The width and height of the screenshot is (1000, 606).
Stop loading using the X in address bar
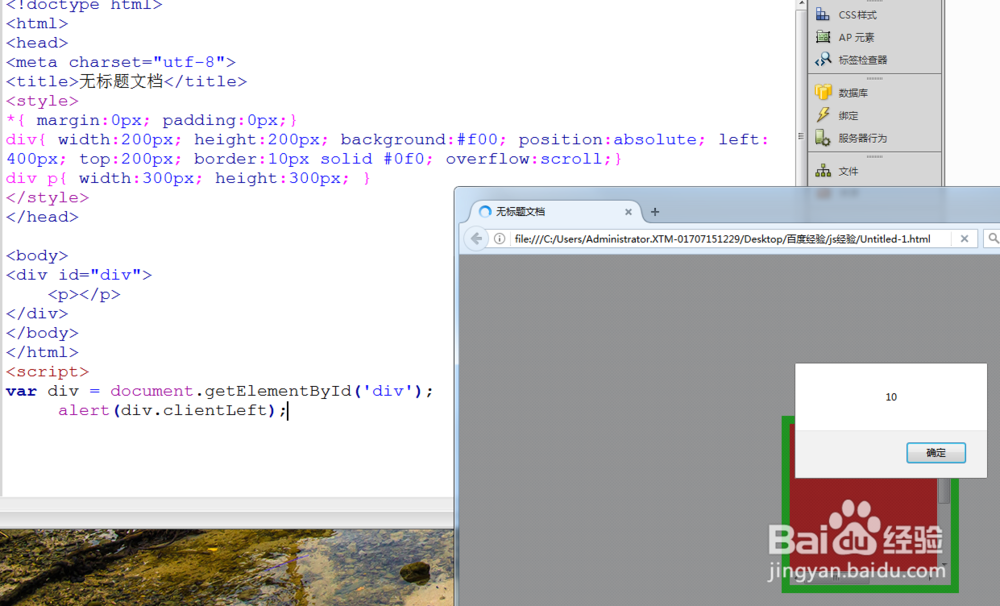964,239
